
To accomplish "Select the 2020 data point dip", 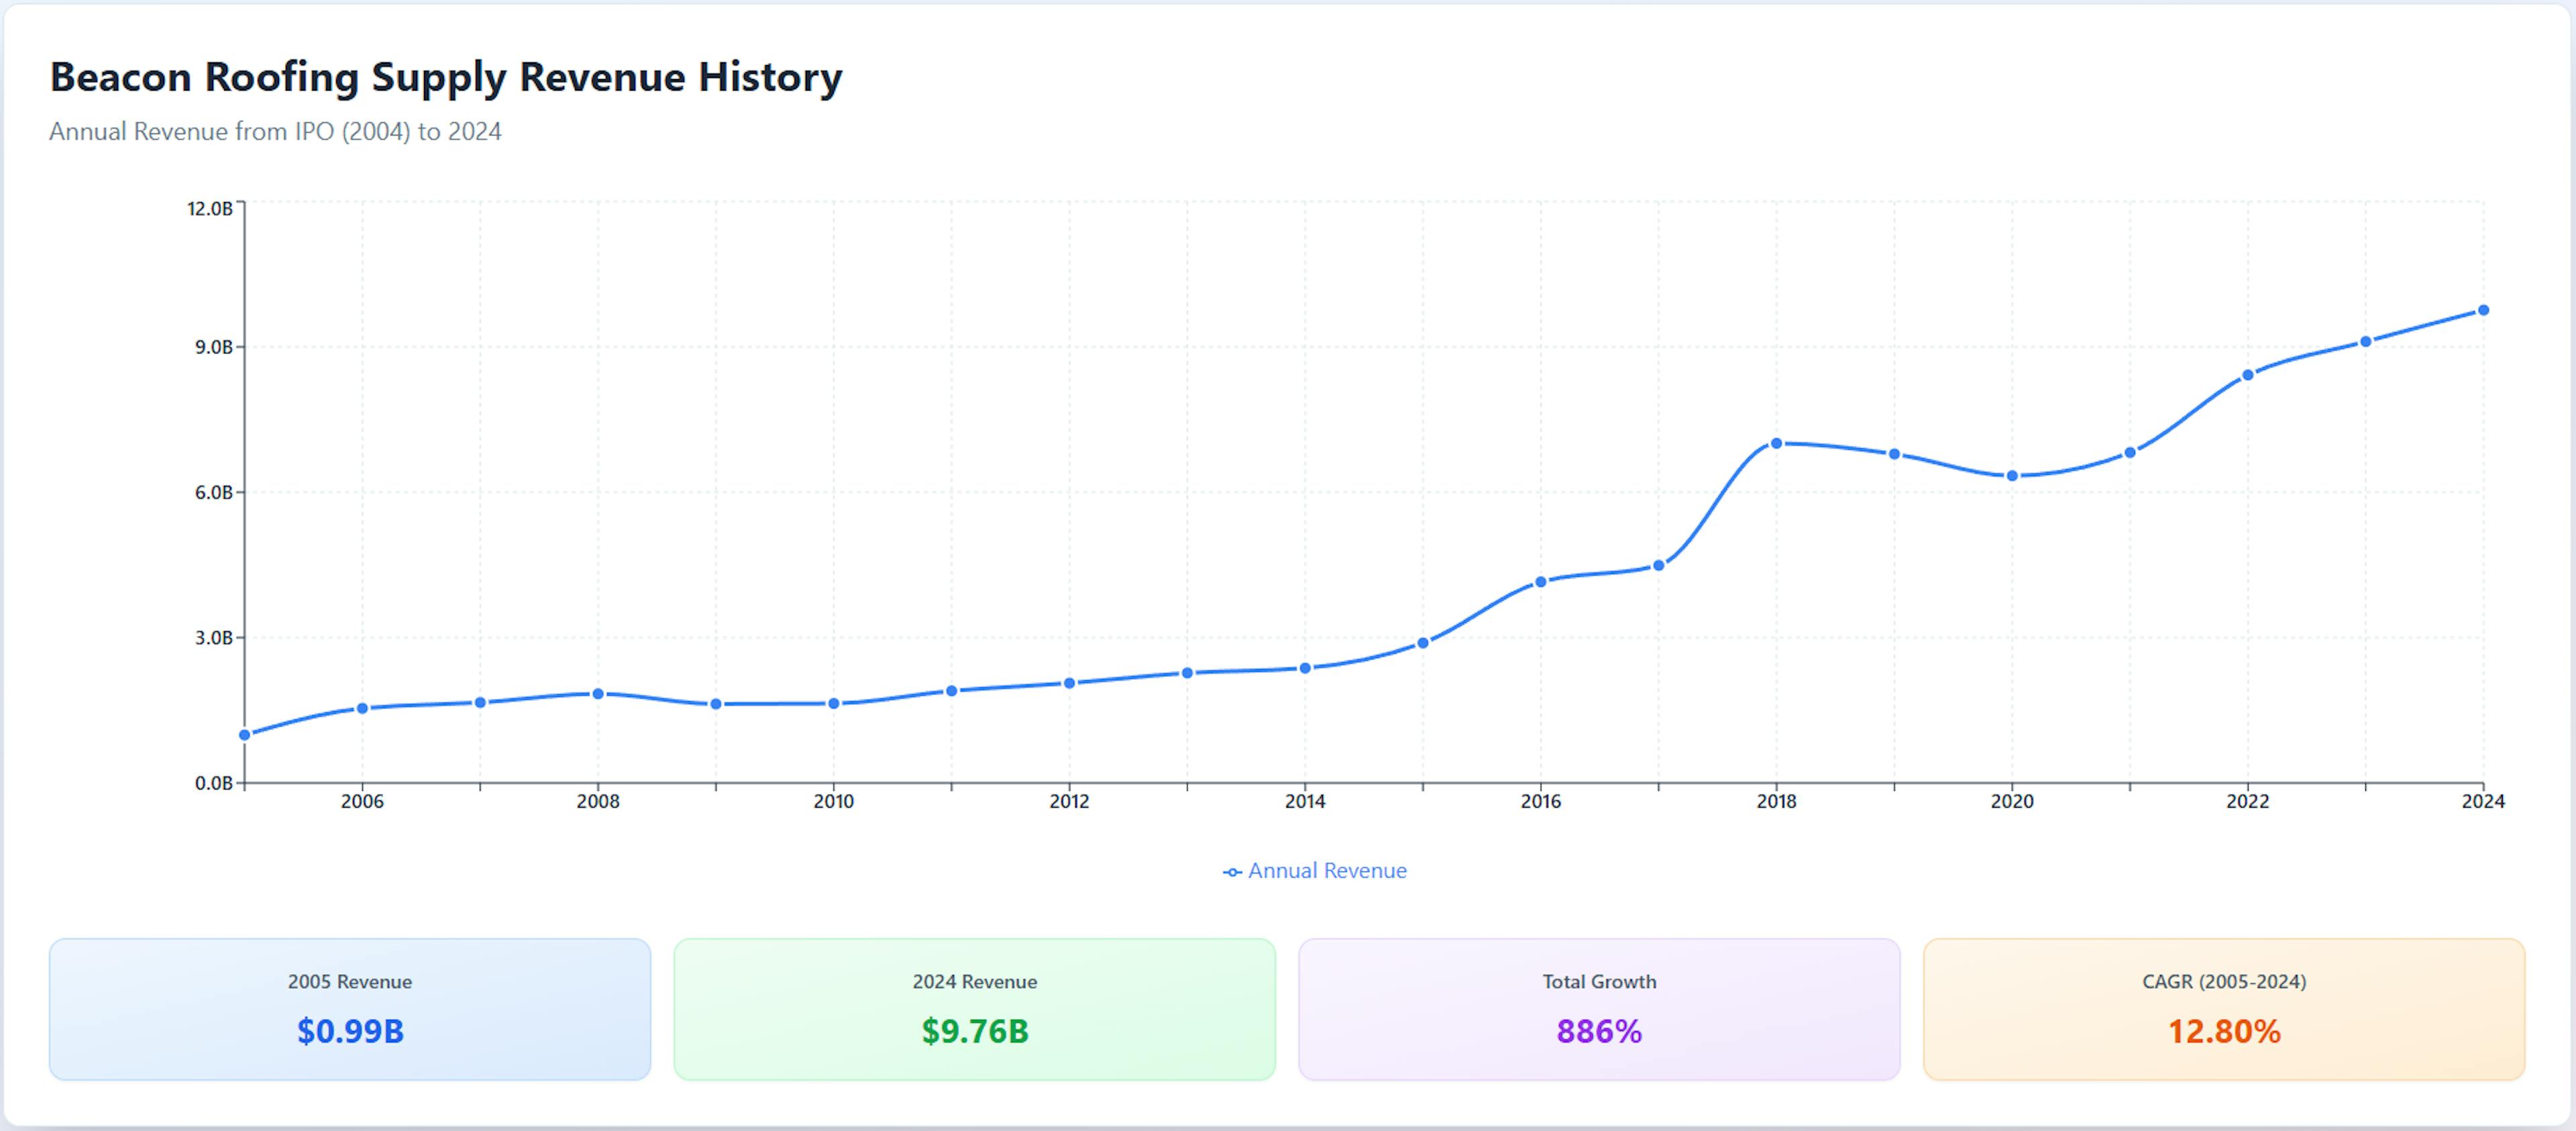I will coord(2012,476).
